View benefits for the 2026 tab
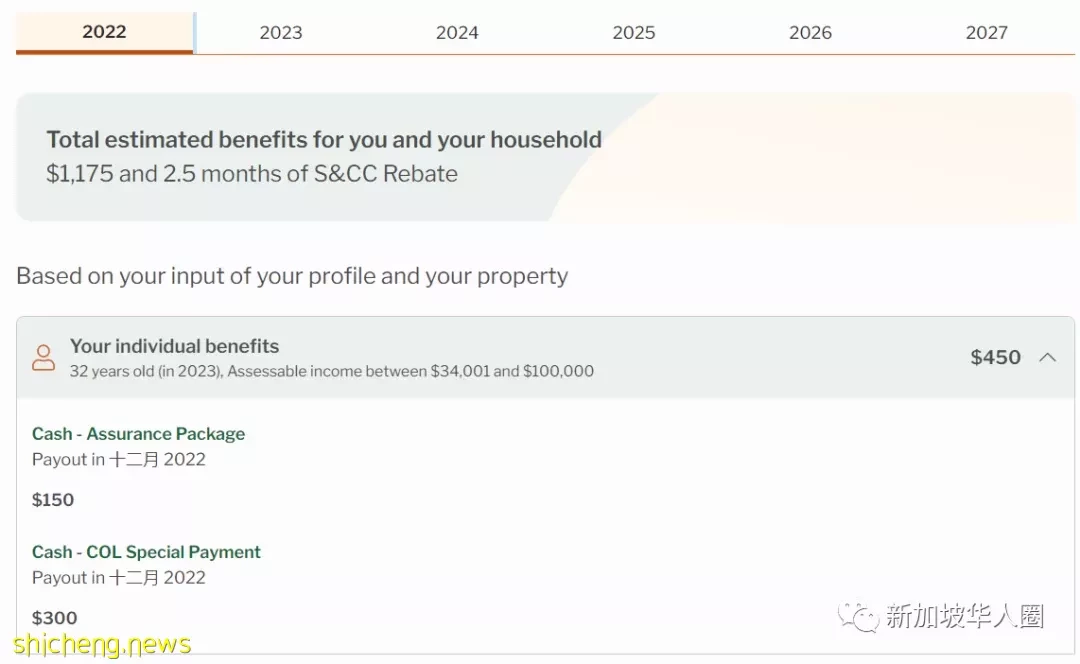This screenshot has width=1080, height=664. (x=810, y=32)
